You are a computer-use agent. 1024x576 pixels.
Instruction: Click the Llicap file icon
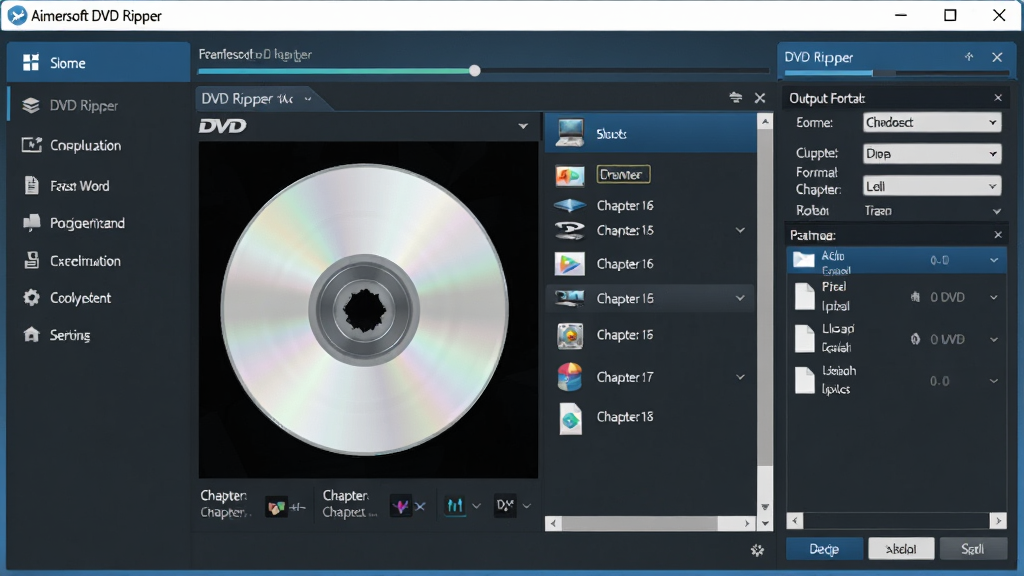(x=805, y=339)
